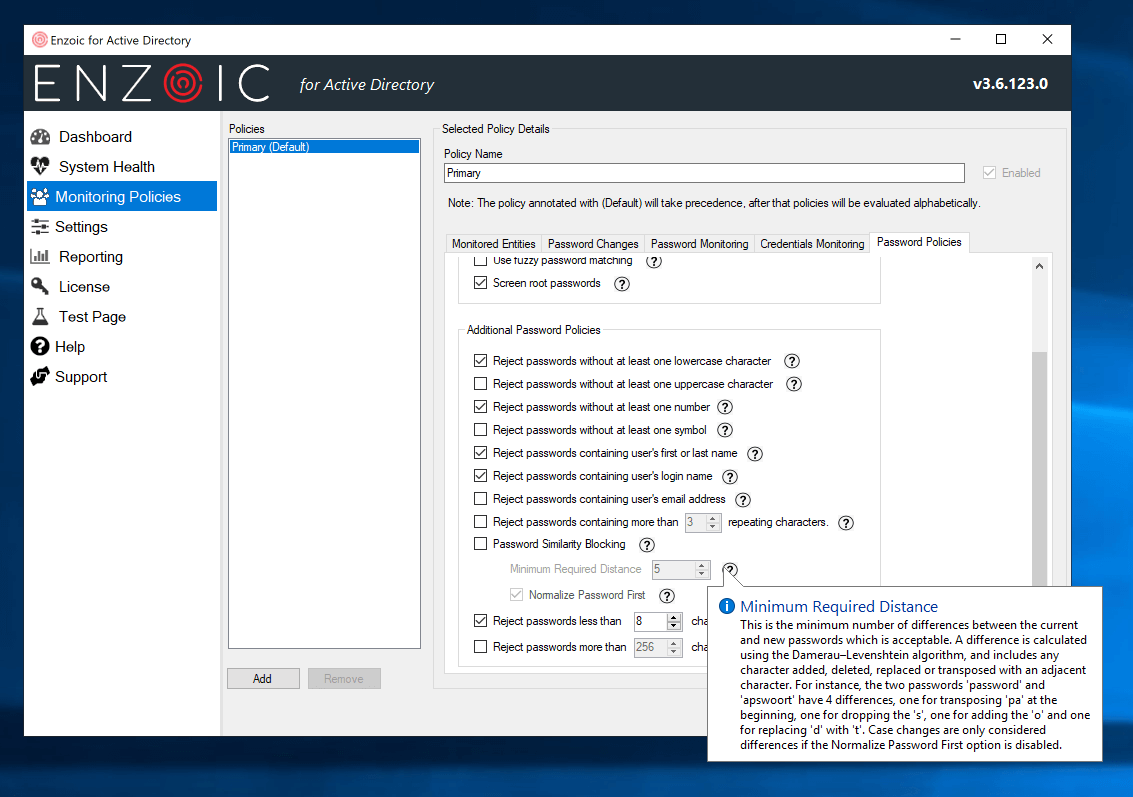
Task: Click the Add policy button
Action: (x=263, y=679)
